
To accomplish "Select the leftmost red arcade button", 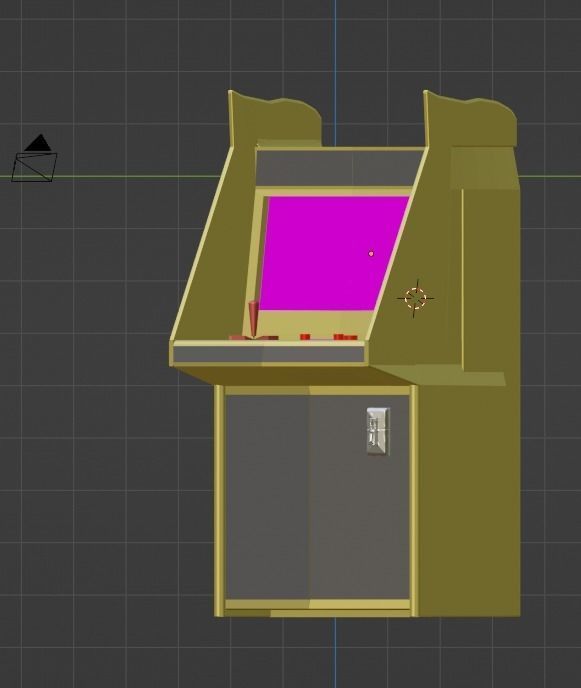I will tap(305, 337).
